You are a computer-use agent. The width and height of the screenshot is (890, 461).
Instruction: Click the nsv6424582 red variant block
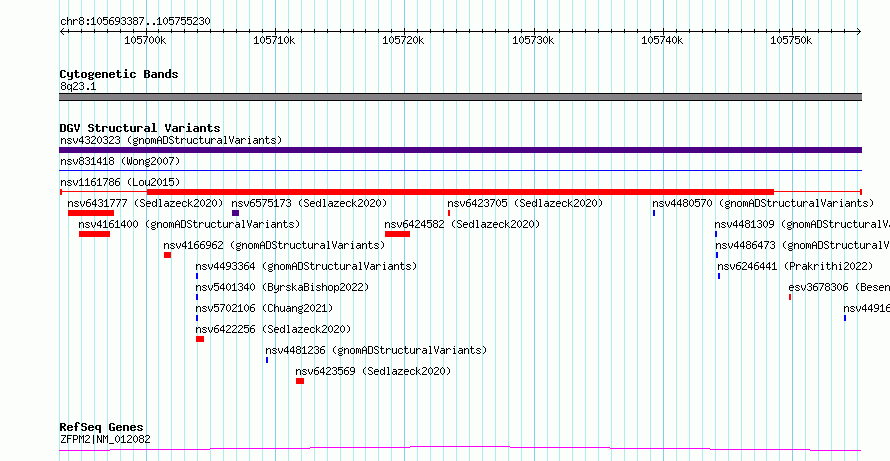click(397, 234)
